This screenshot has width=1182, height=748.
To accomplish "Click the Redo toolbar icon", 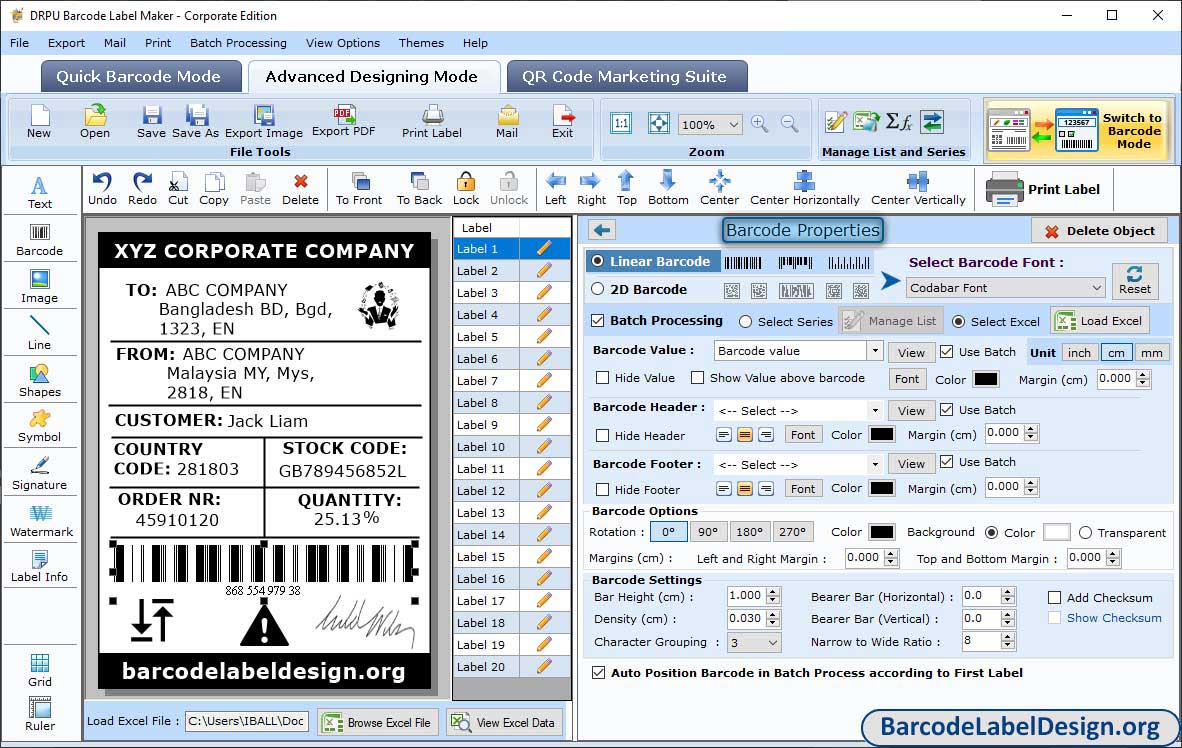I will (142, 189).
